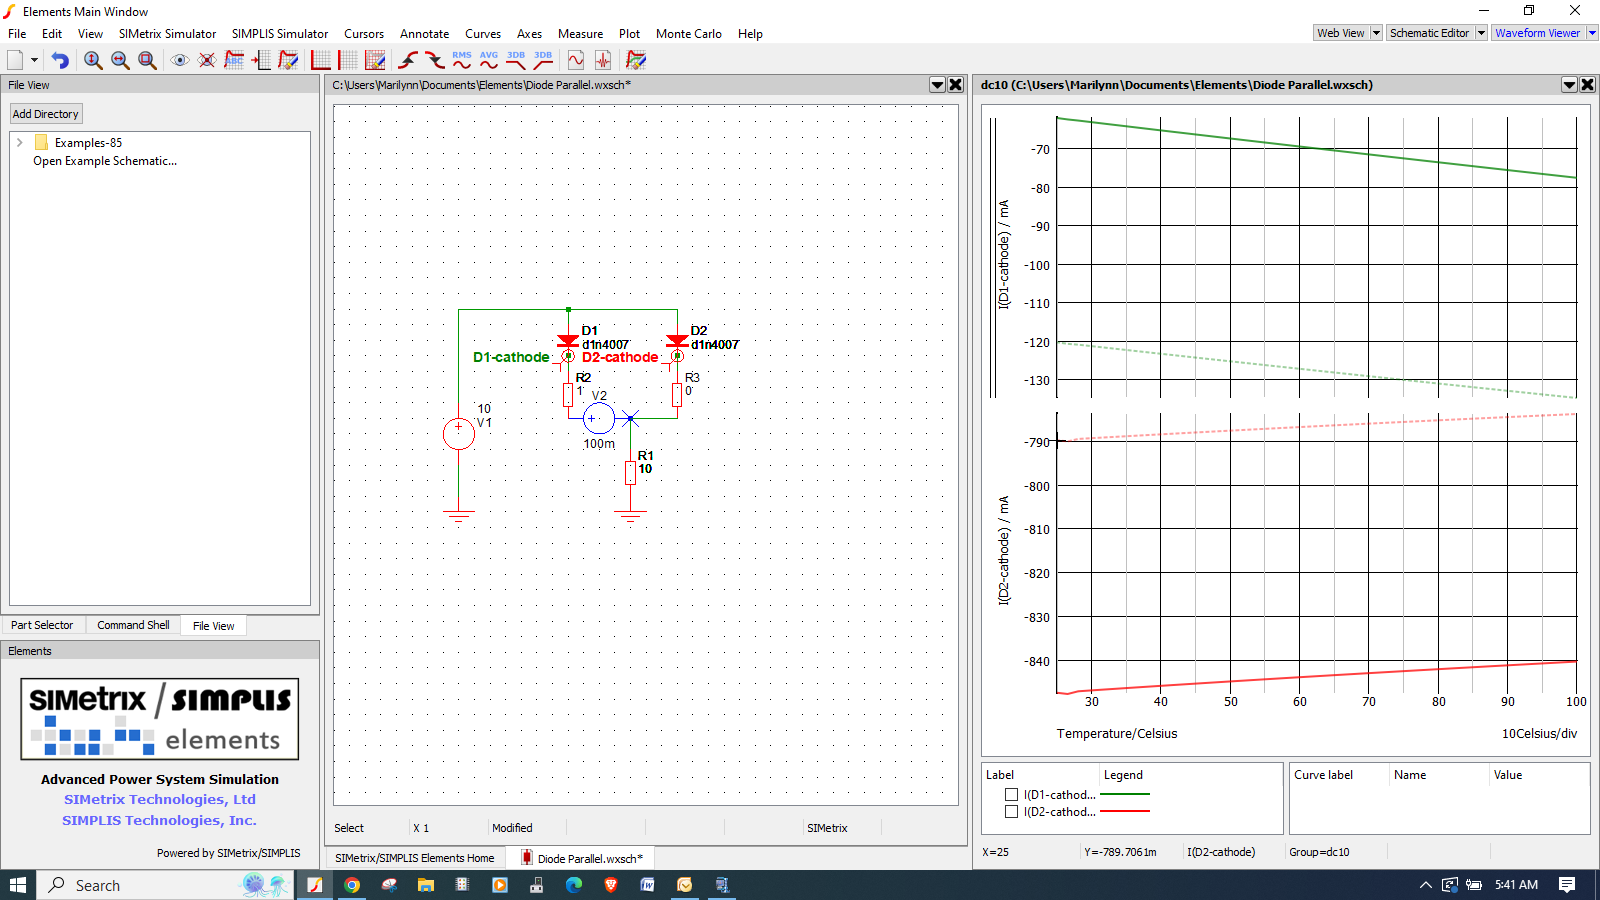The height and width of the screenshot is (900, 1600).
Task: Click the Waveform Viewer button
Action: (x=1538, y=33)
